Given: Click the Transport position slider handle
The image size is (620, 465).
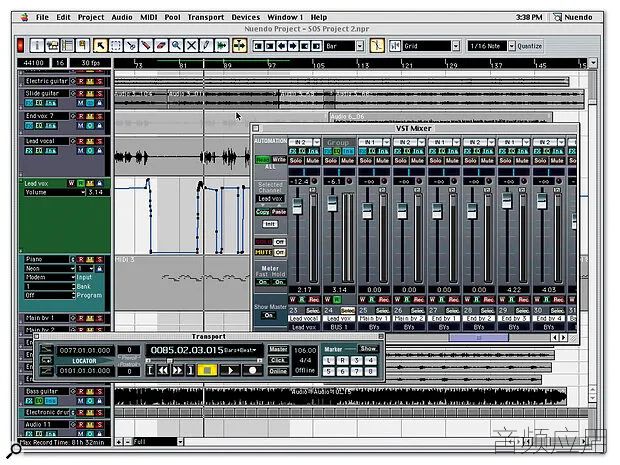Looking at the screenshot, I should tap(169, 361).
